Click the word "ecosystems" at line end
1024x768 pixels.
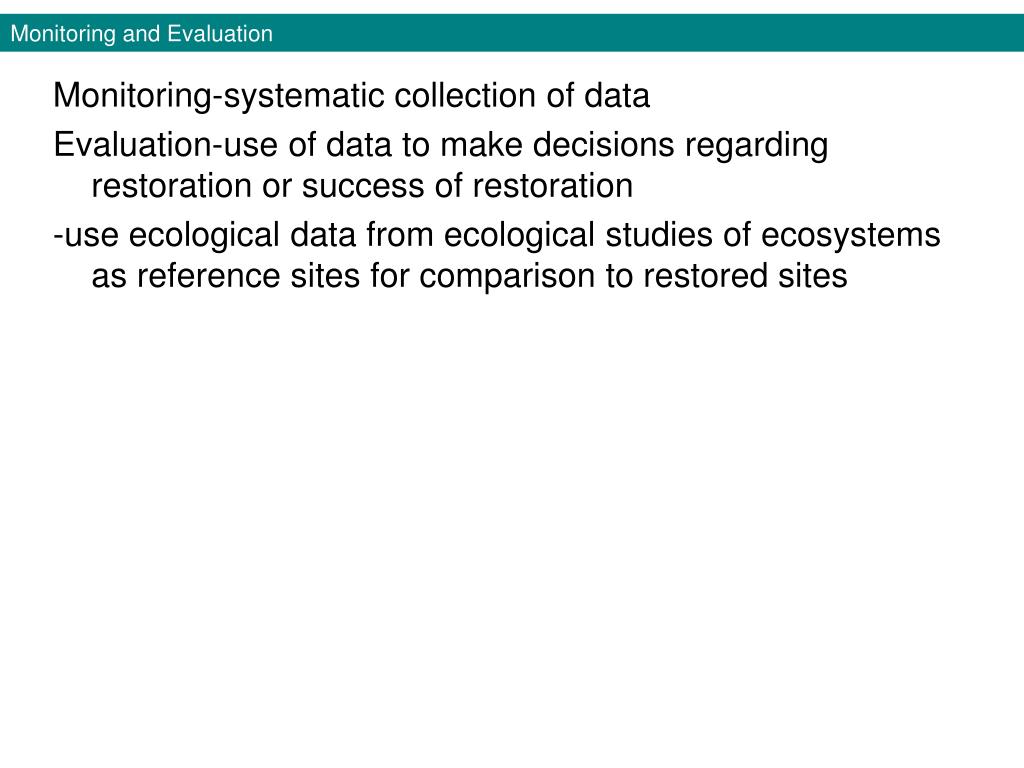point(850,236)
